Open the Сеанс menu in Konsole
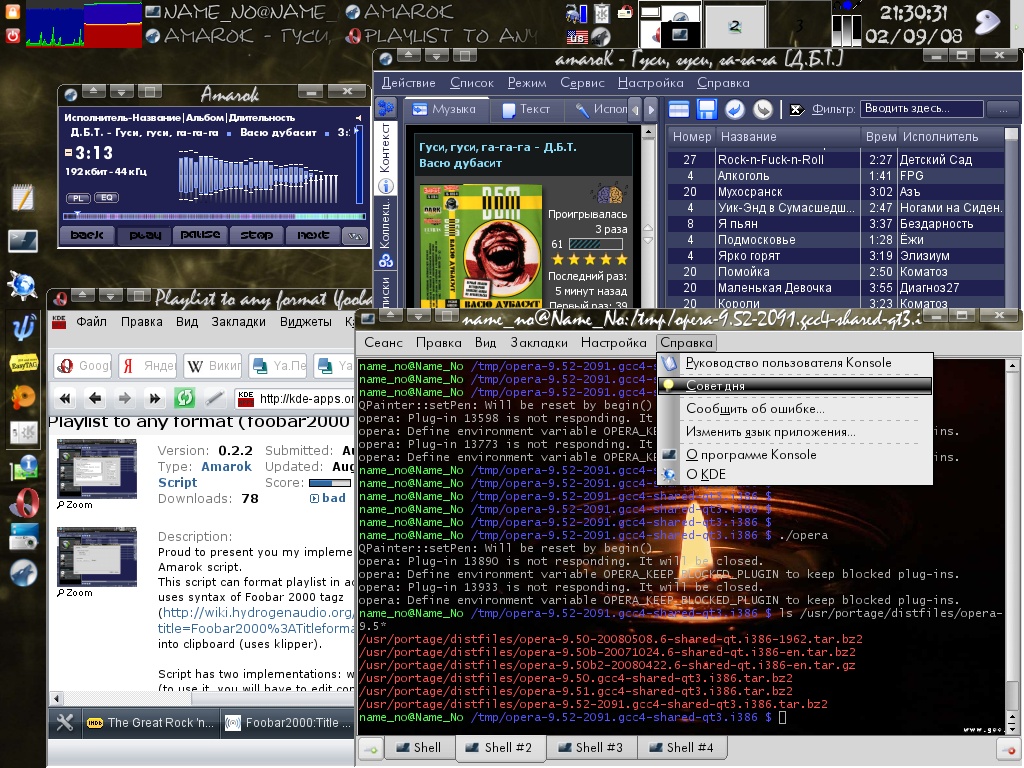Screen dimensions: 1024x768 tap(383, 343)
